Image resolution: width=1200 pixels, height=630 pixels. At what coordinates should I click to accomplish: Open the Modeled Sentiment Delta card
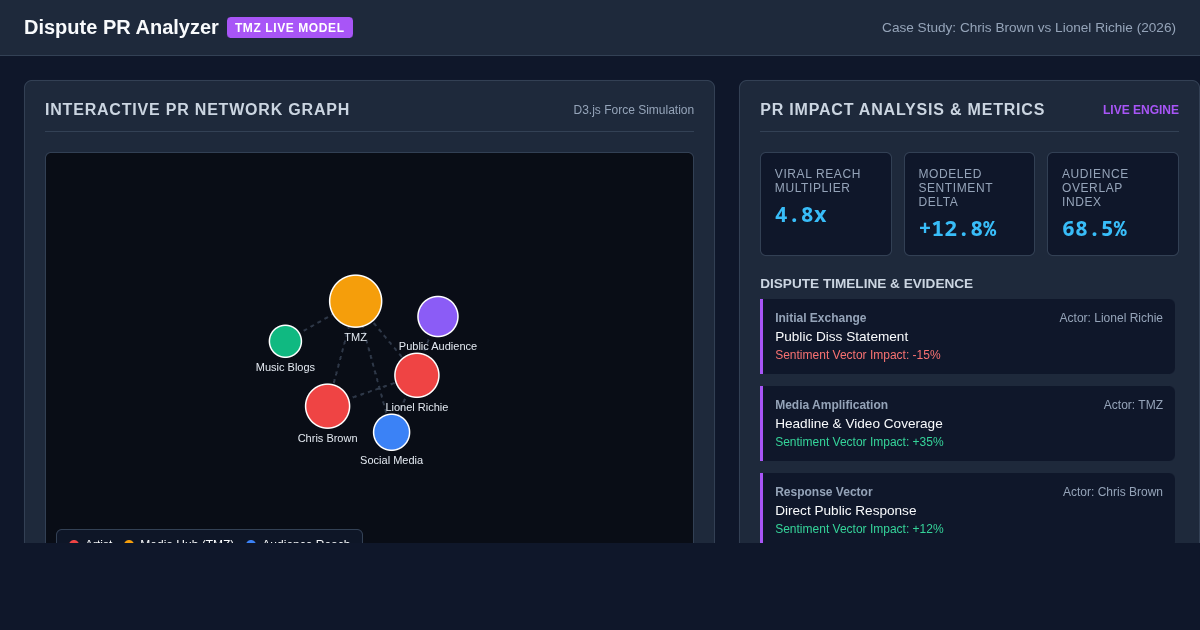pyautogui.click(x=969, y=204)
